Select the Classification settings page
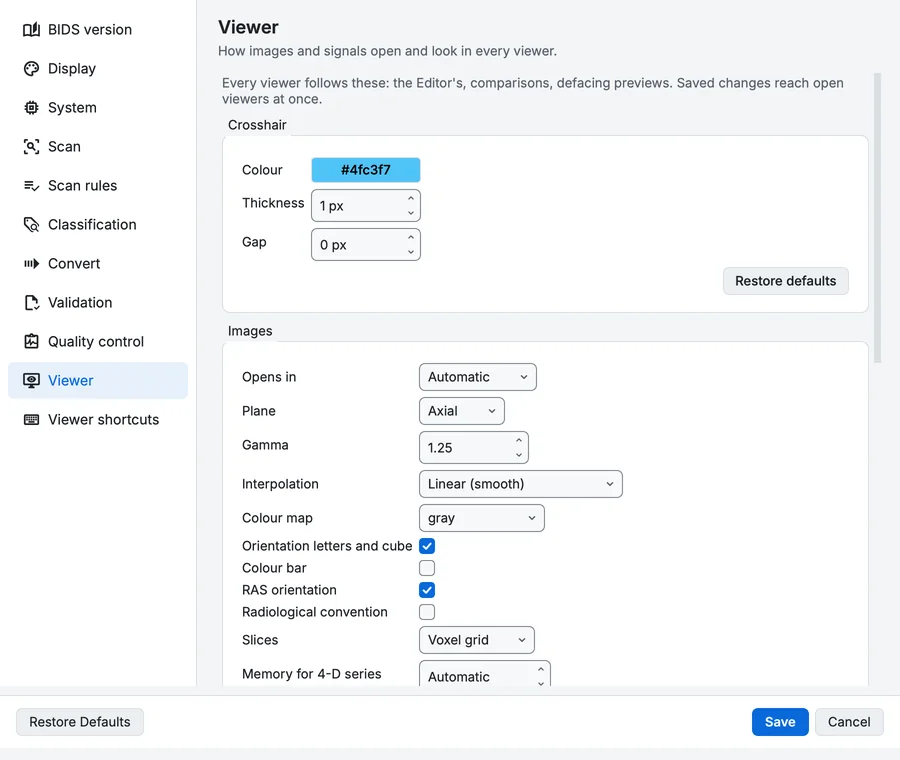 [98, 224]
